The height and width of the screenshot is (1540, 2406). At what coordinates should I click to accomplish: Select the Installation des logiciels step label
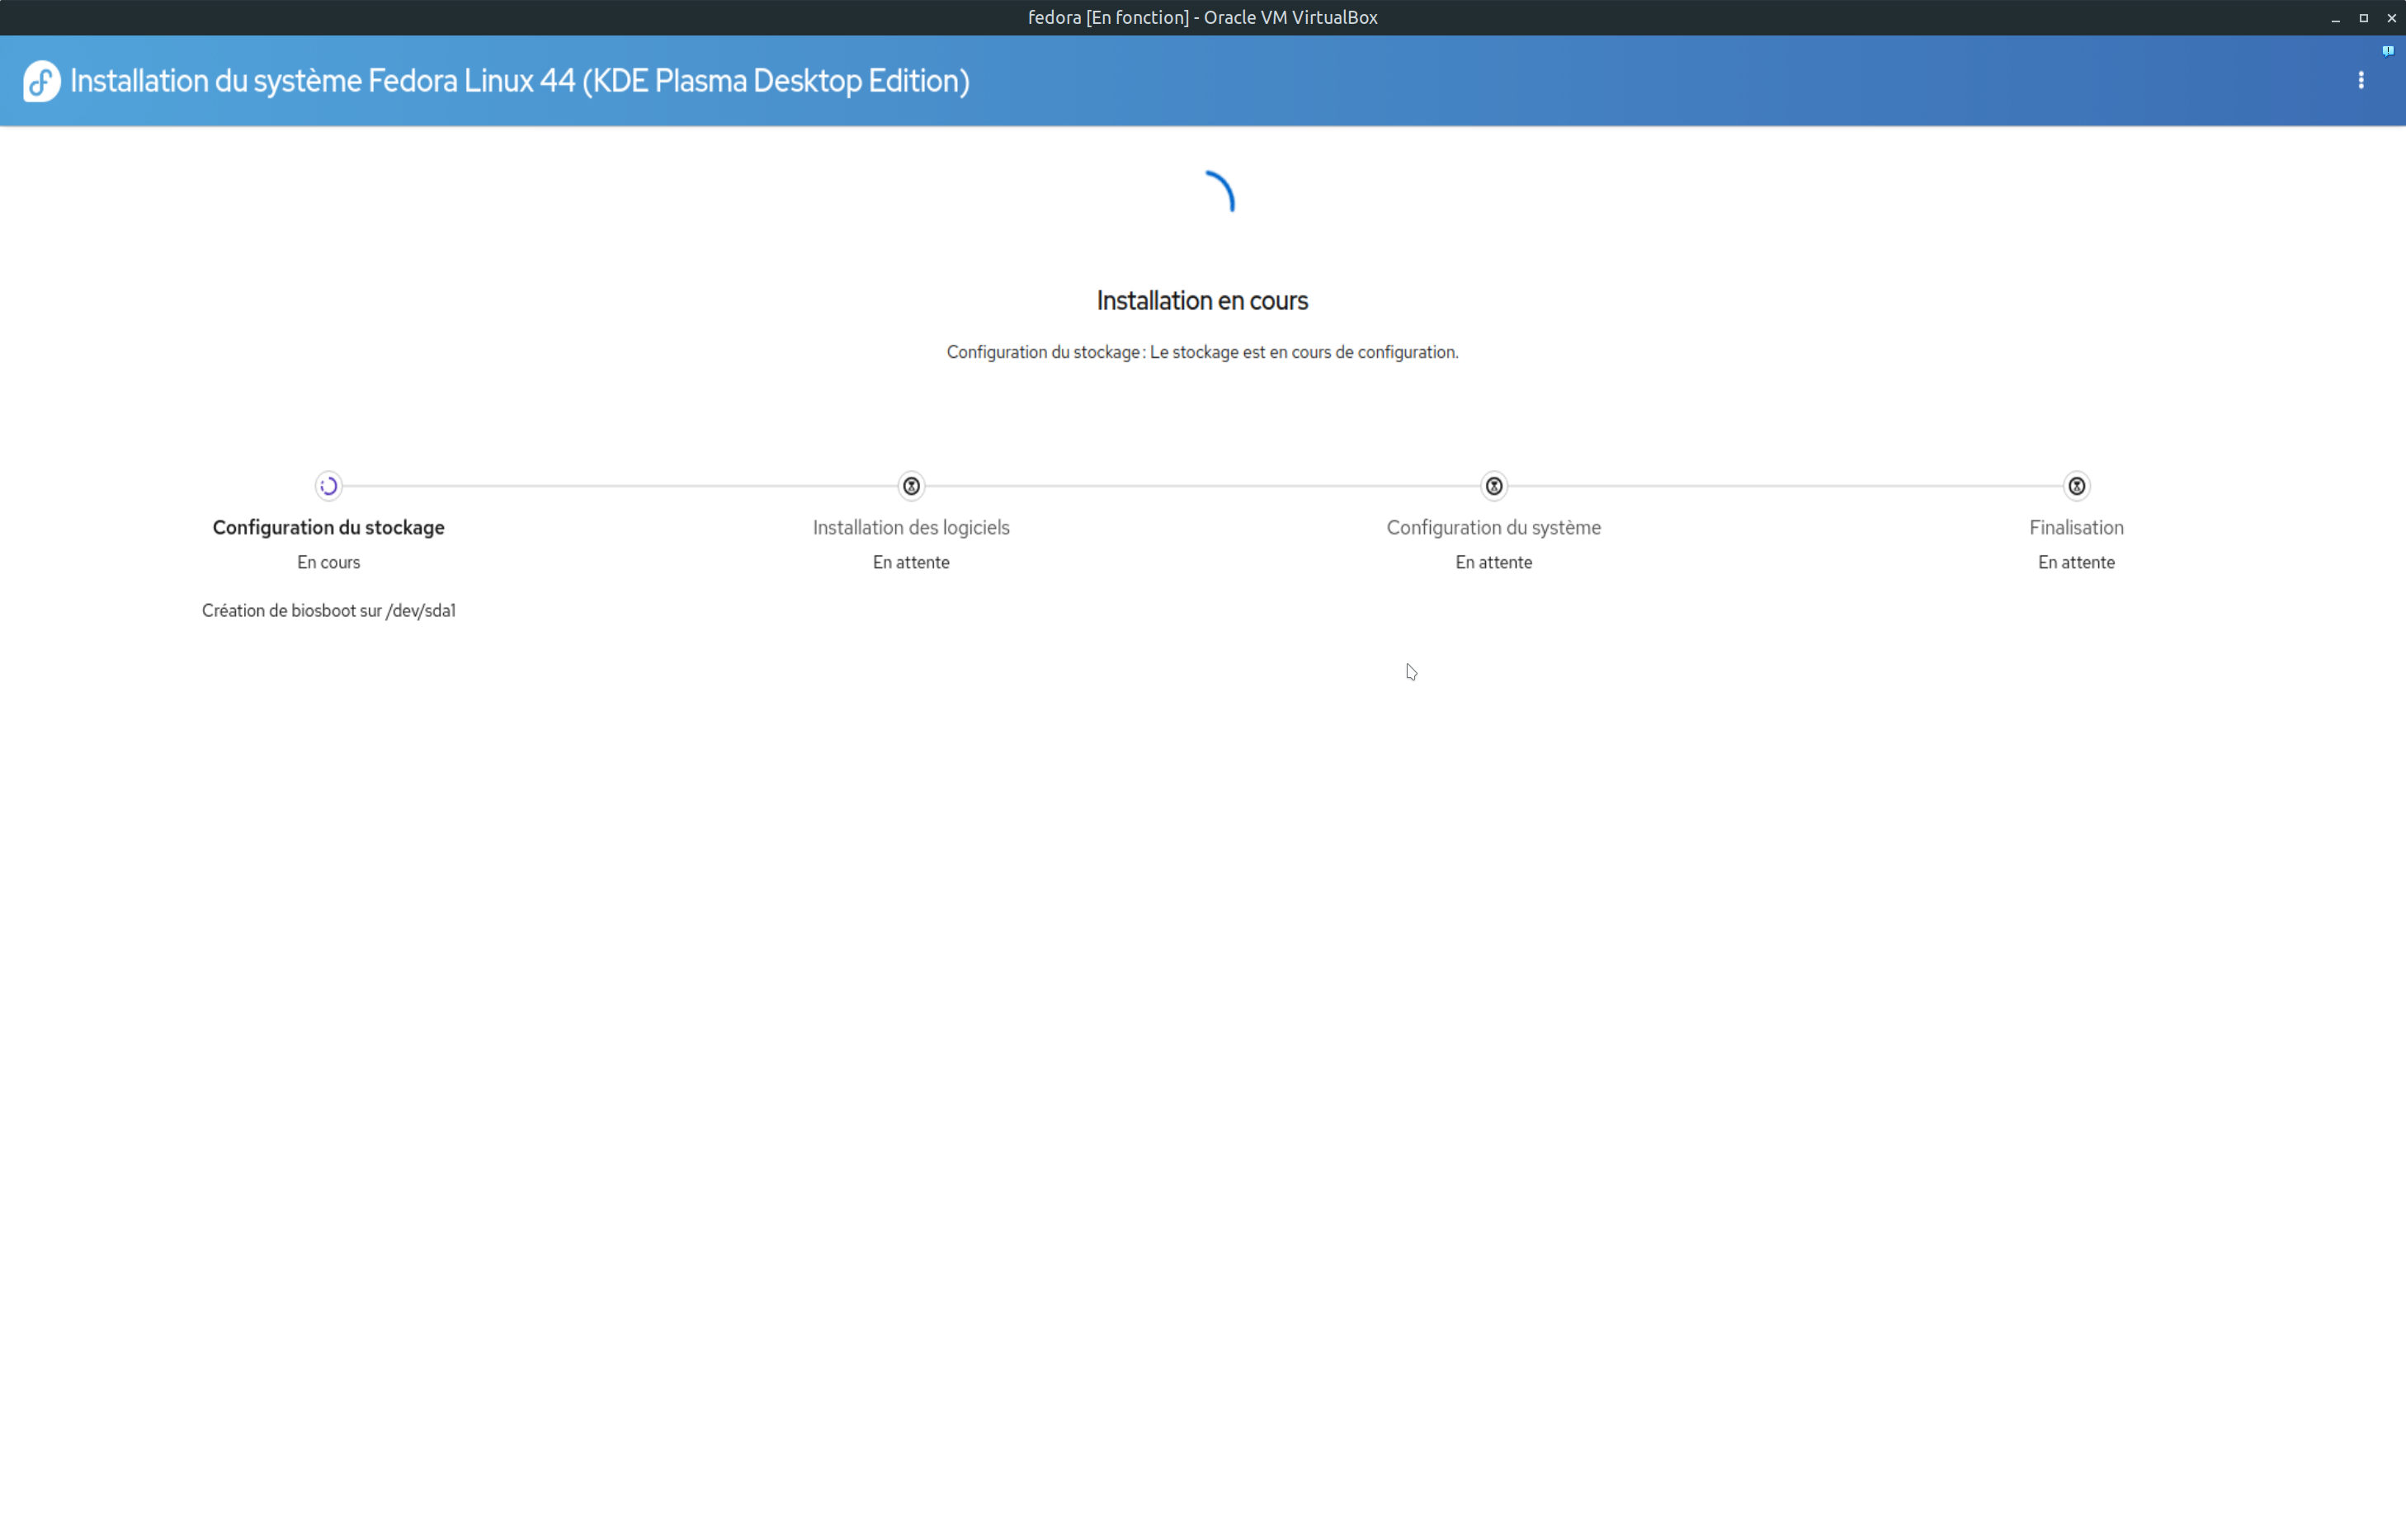point(911,527)
